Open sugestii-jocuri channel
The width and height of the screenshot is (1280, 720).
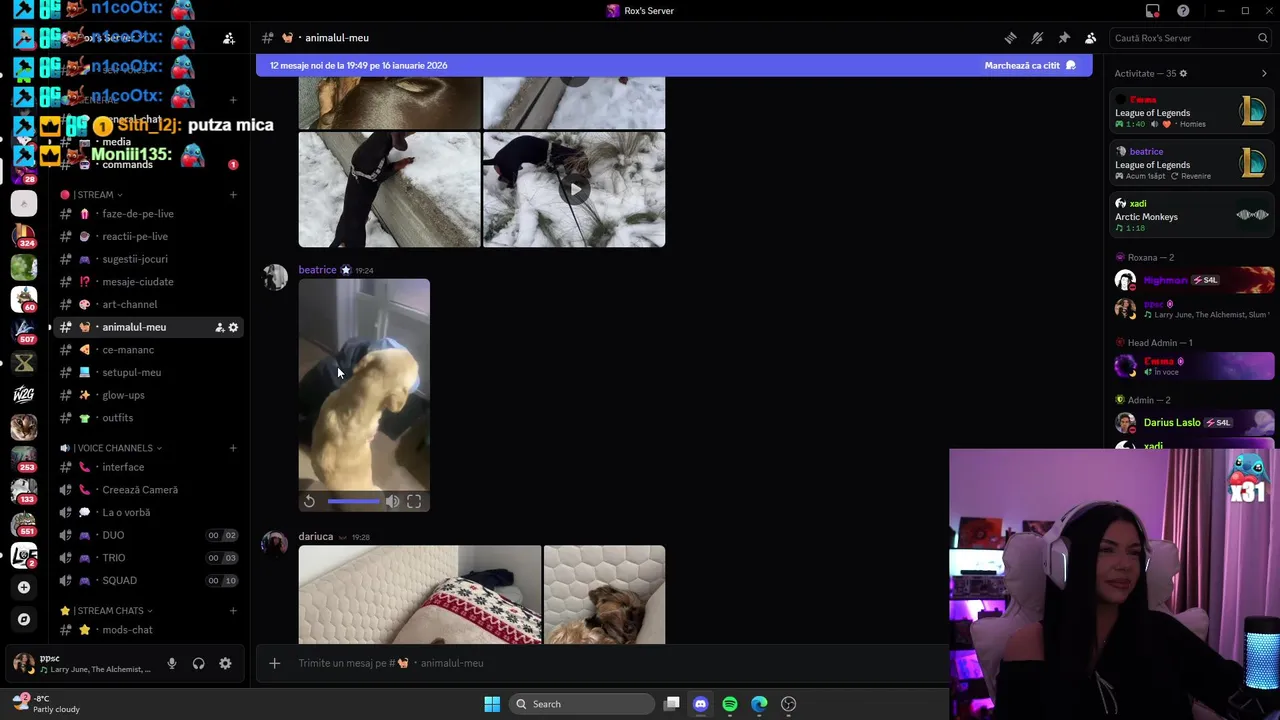[148, 259]
